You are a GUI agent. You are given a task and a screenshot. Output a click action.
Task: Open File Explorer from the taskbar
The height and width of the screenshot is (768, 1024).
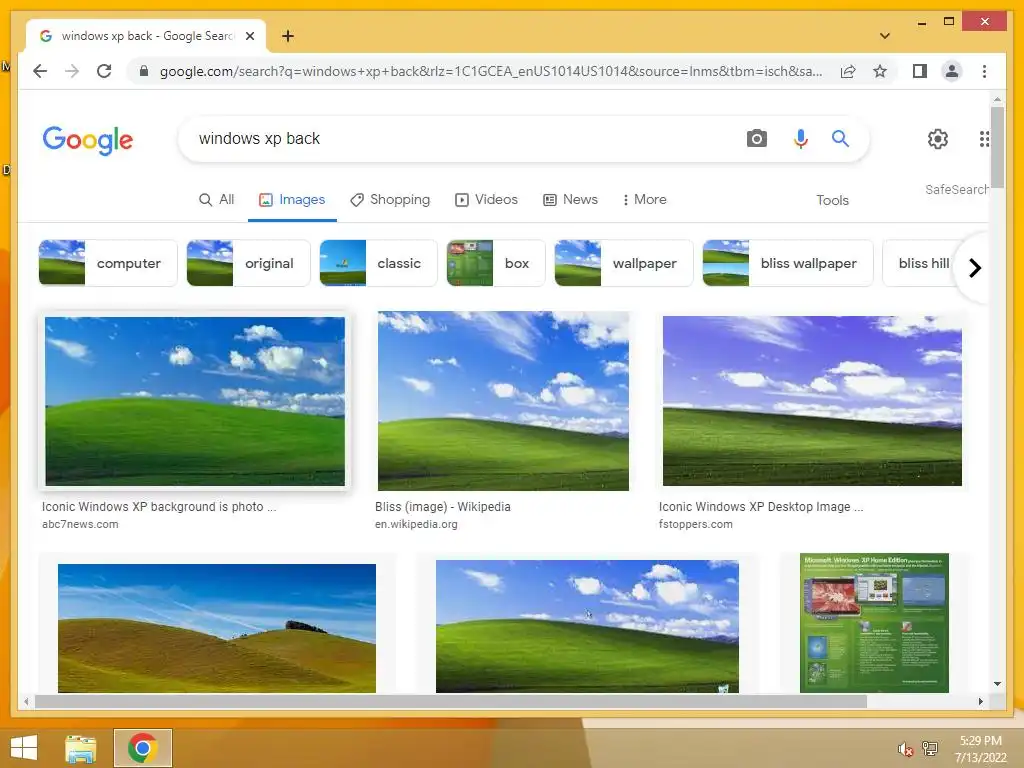tap(81, 748)
